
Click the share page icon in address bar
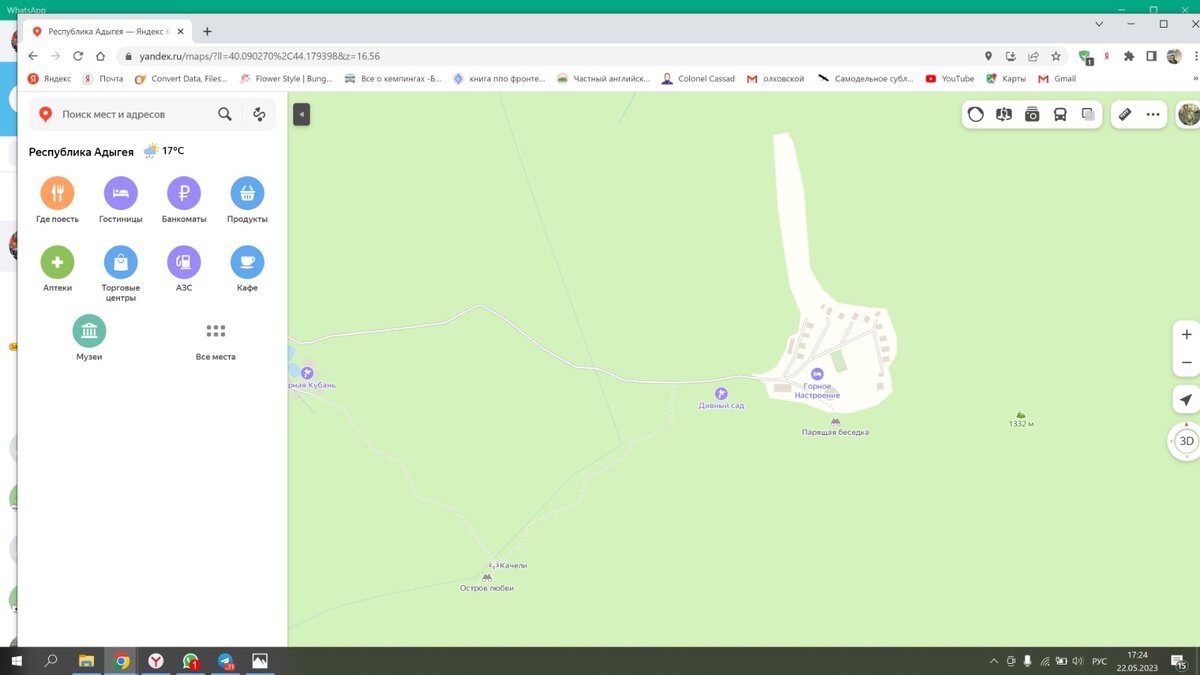[x=1033, y=56]
